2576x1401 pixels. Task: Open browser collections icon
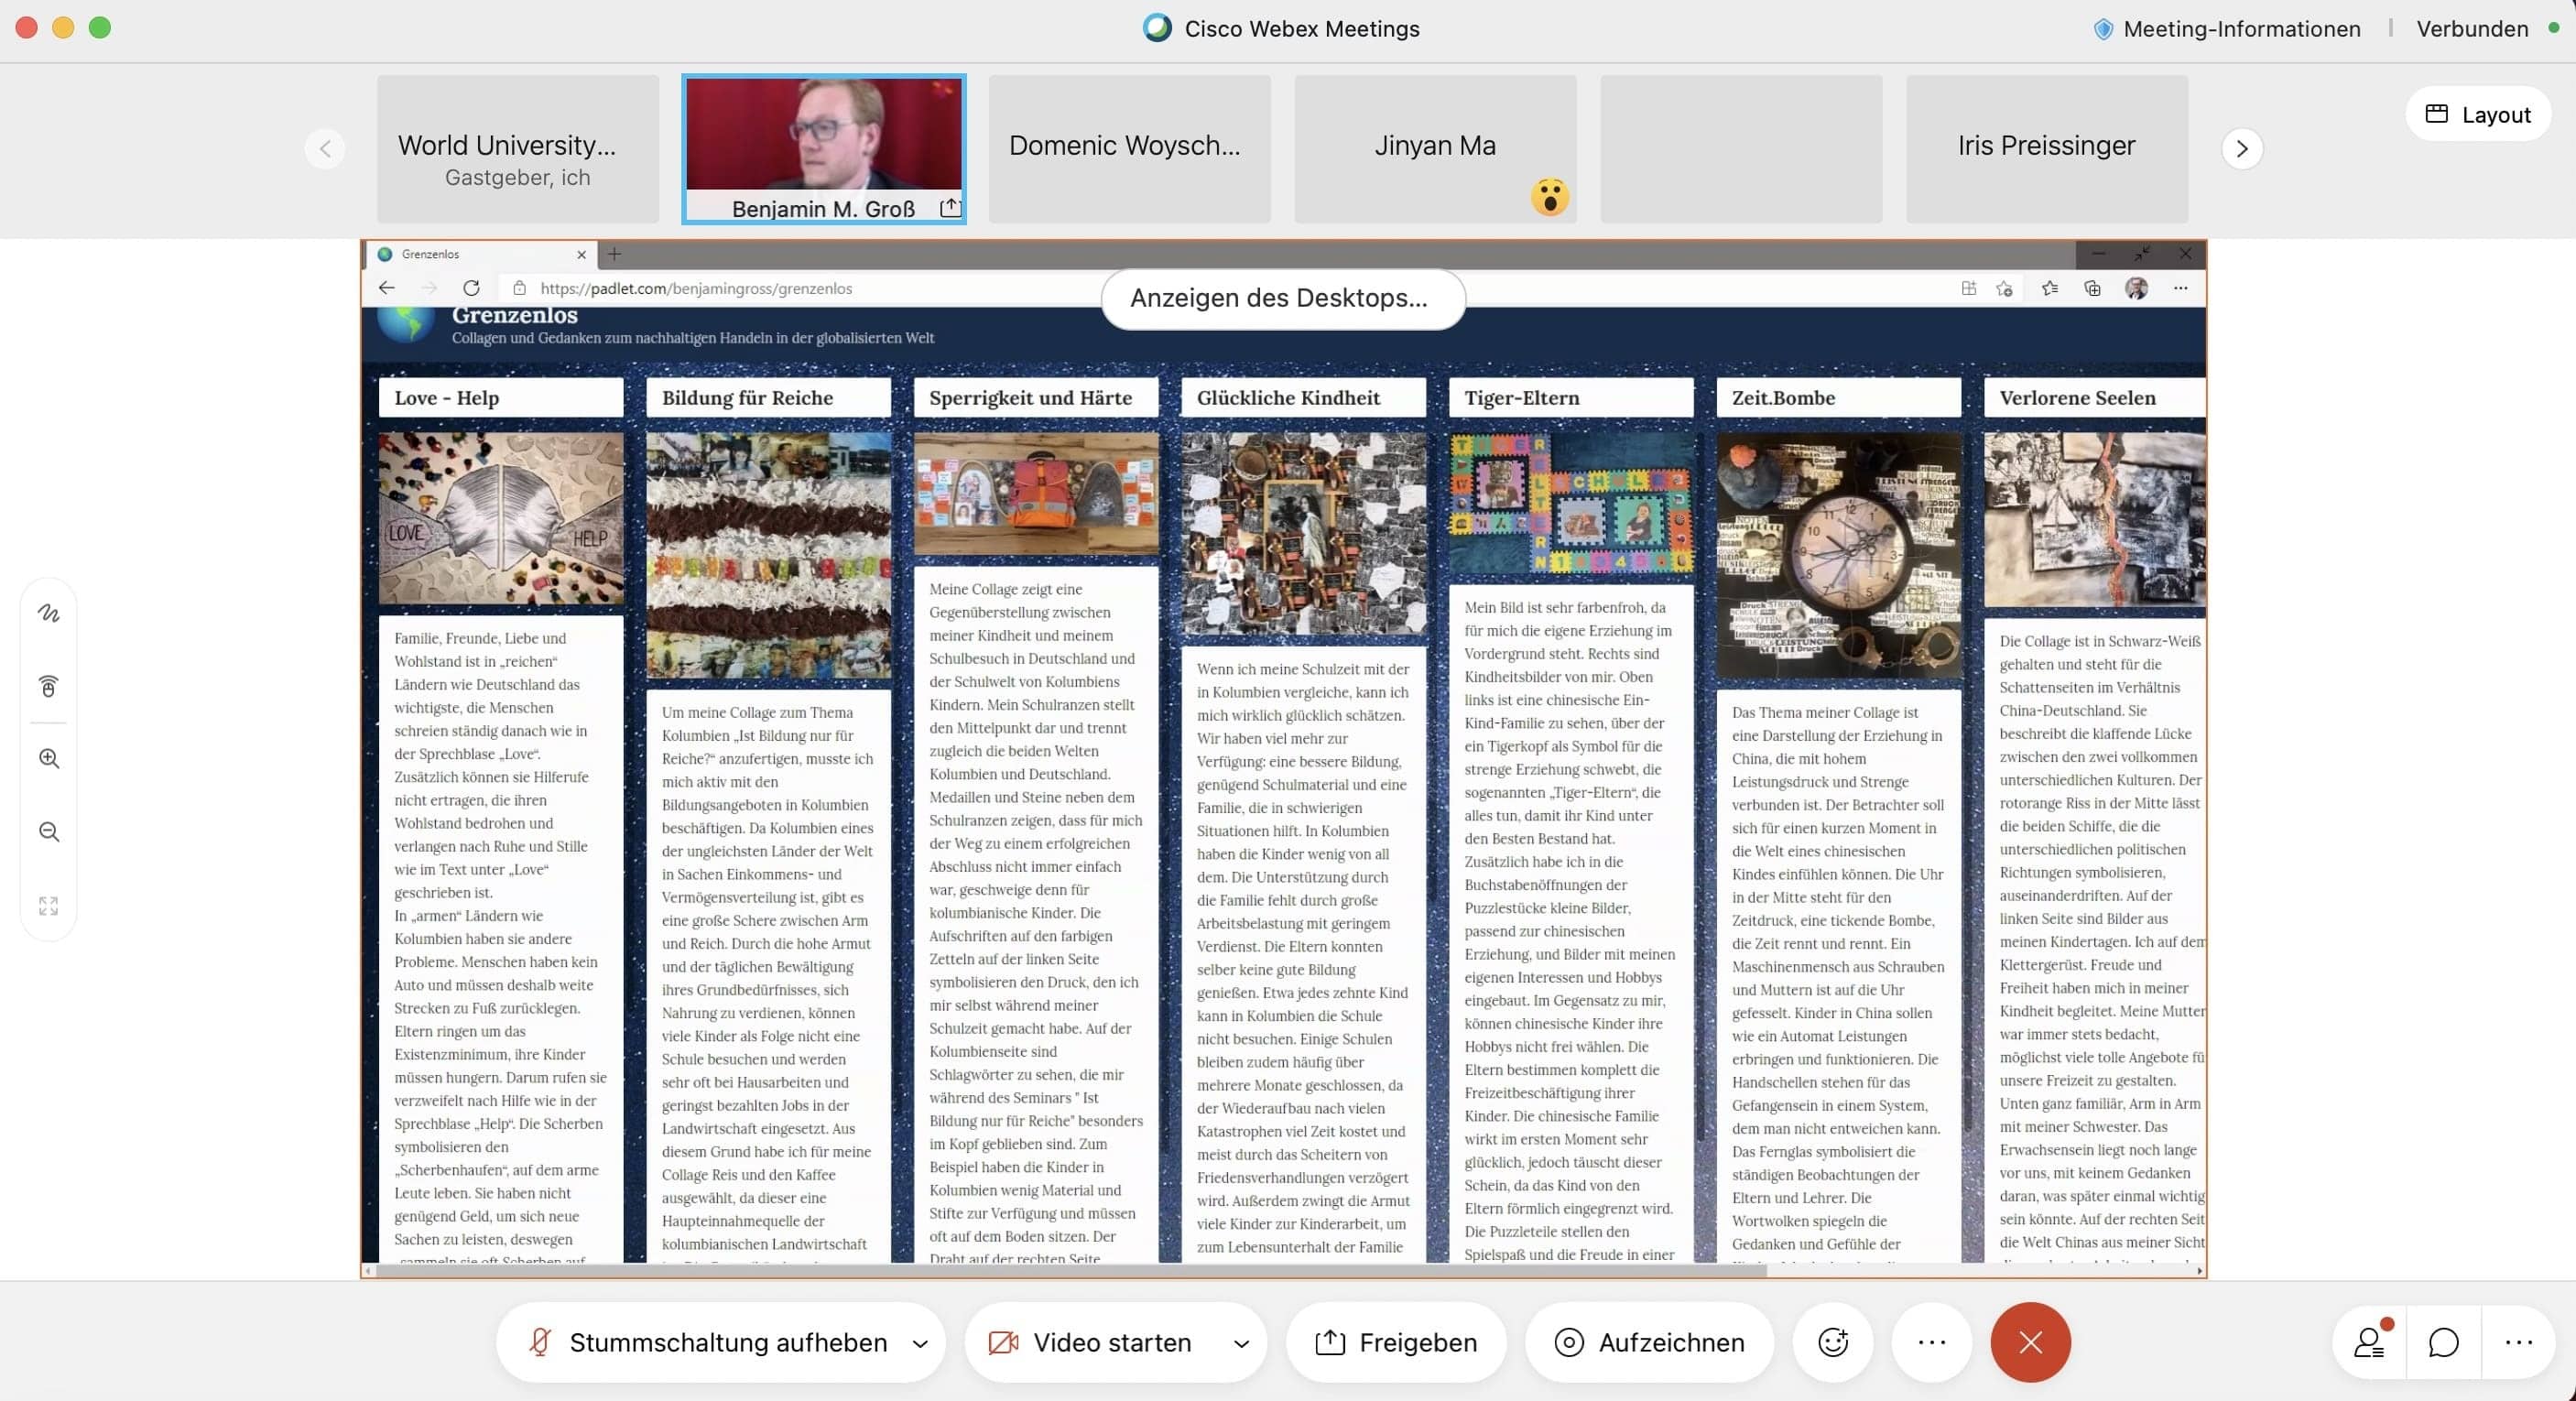[2092, 288]
